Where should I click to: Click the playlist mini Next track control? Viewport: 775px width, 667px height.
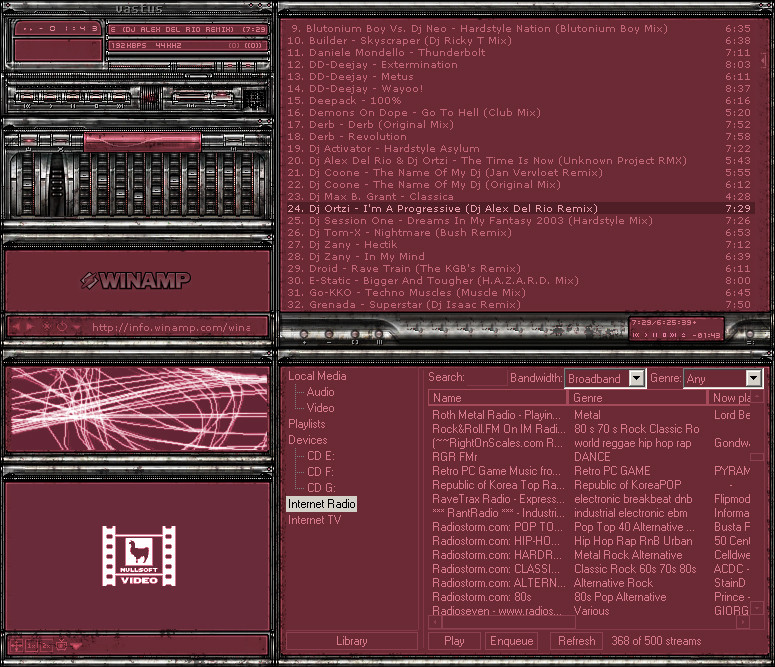click(673, 335)
